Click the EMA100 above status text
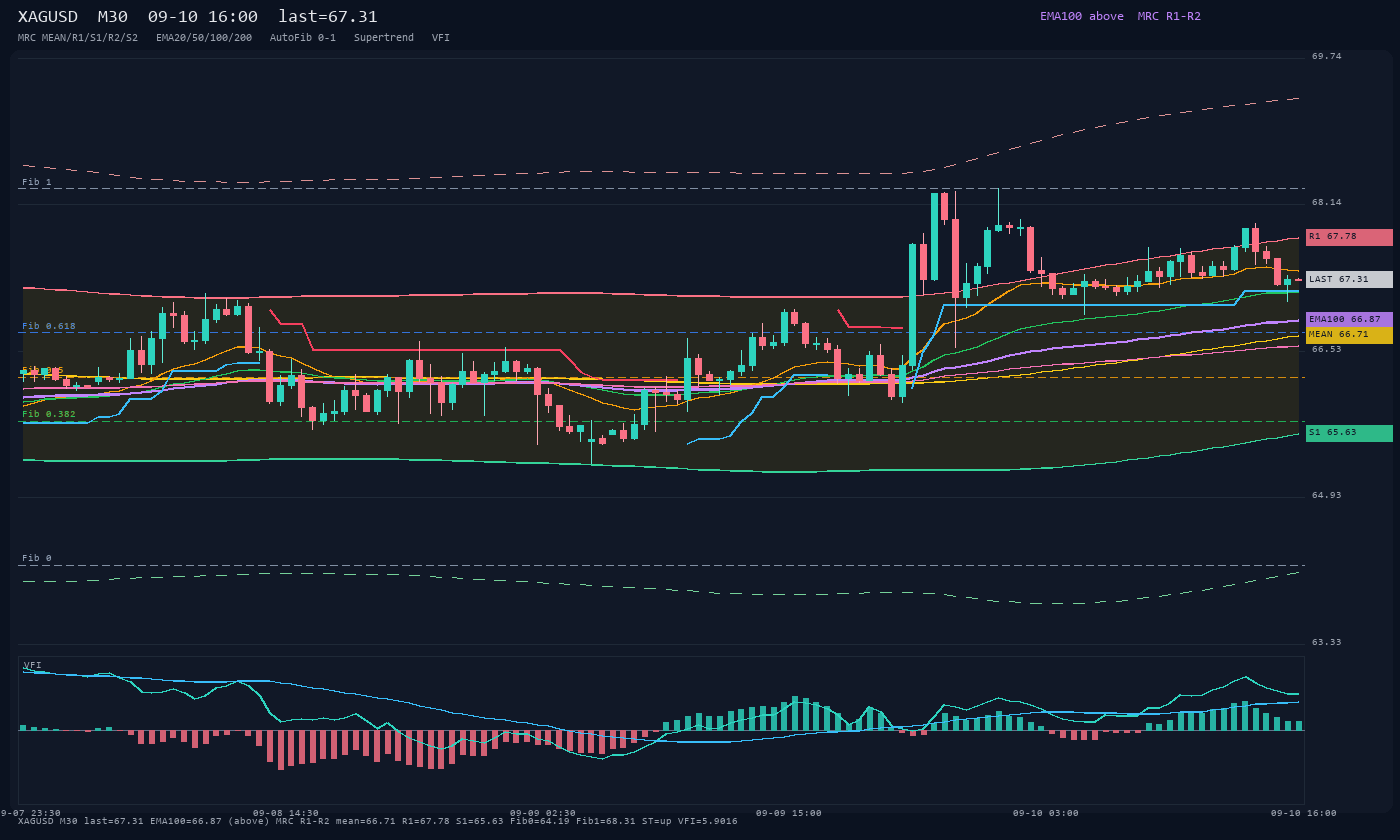Image resolution: width=1400 pixels, height=840 pixels. coord(1082,17)
